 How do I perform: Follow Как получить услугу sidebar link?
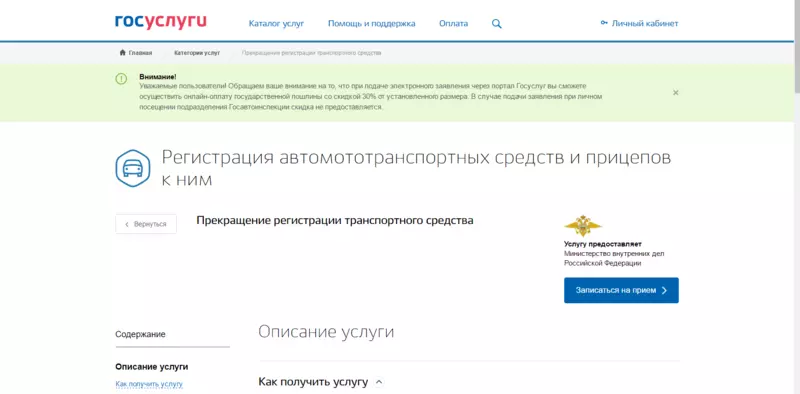pyautogui.click(x=149, y=384)
